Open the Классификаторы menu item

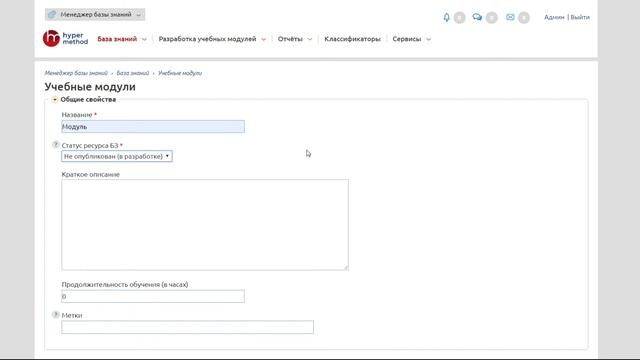[x=352, y=39]
